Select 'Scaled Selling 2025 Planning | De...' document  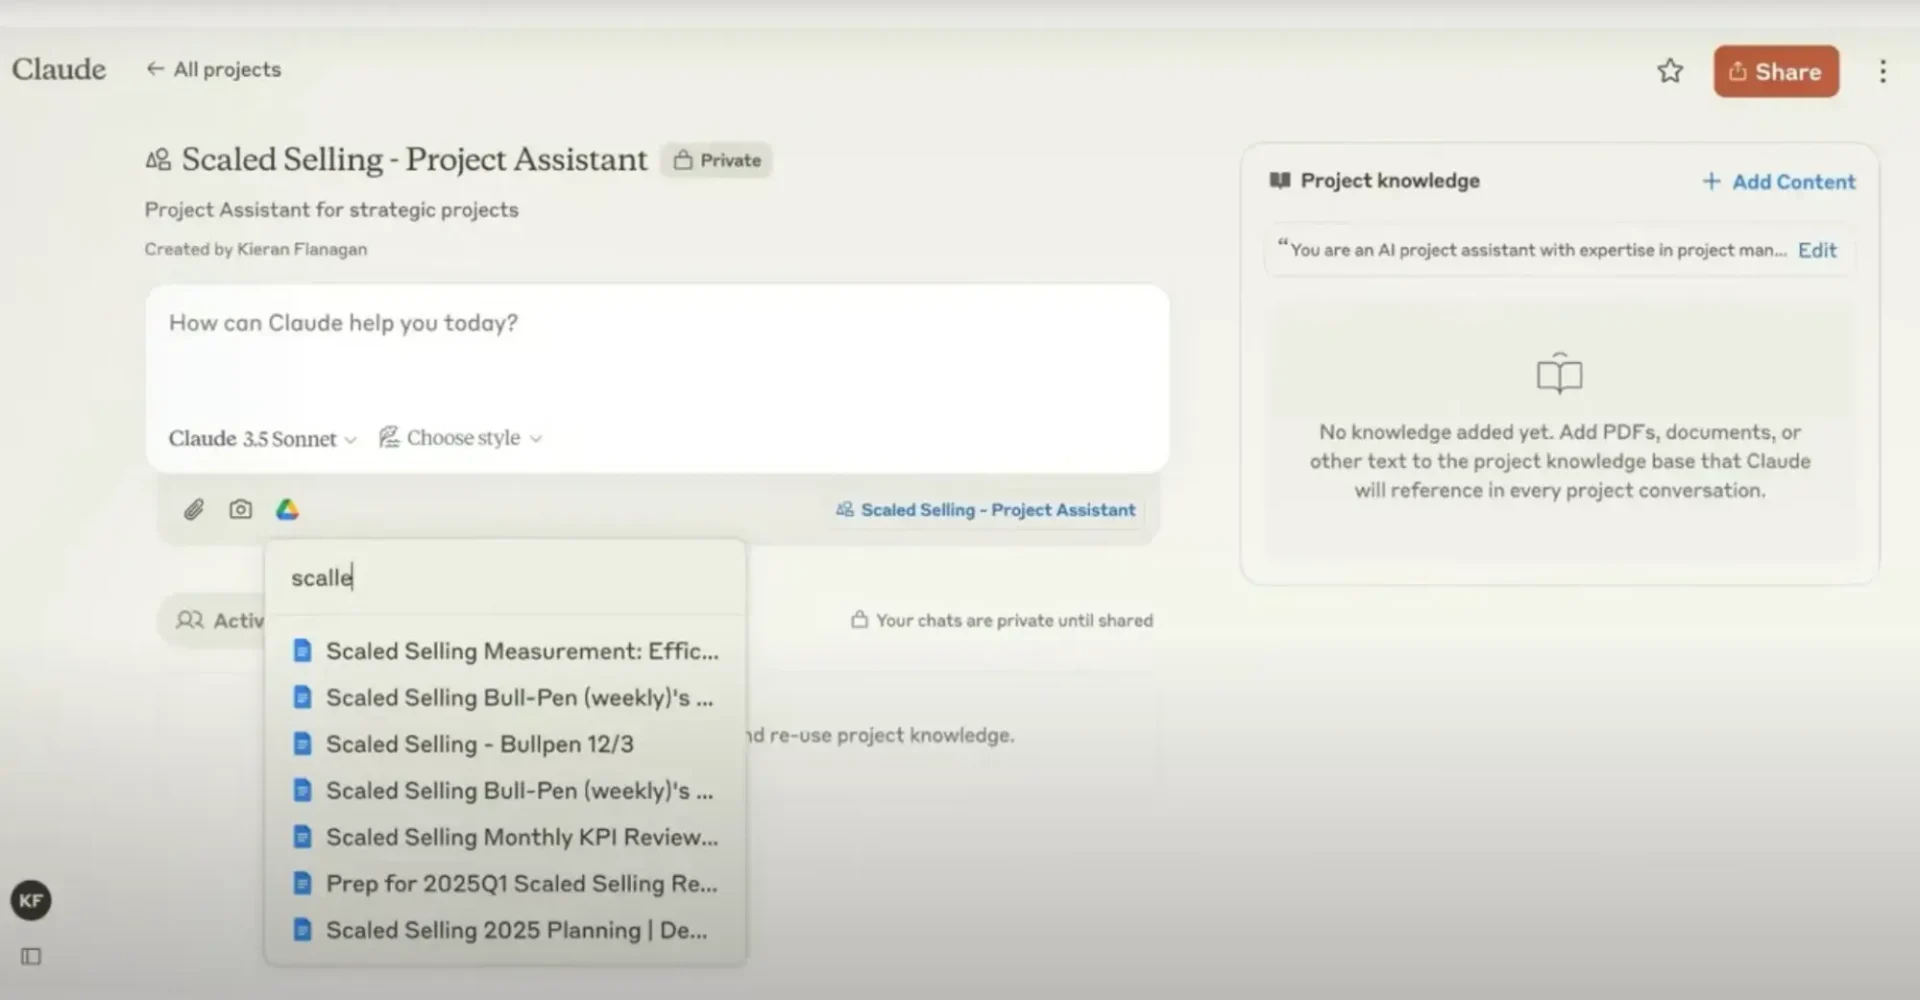pos(505,930)
